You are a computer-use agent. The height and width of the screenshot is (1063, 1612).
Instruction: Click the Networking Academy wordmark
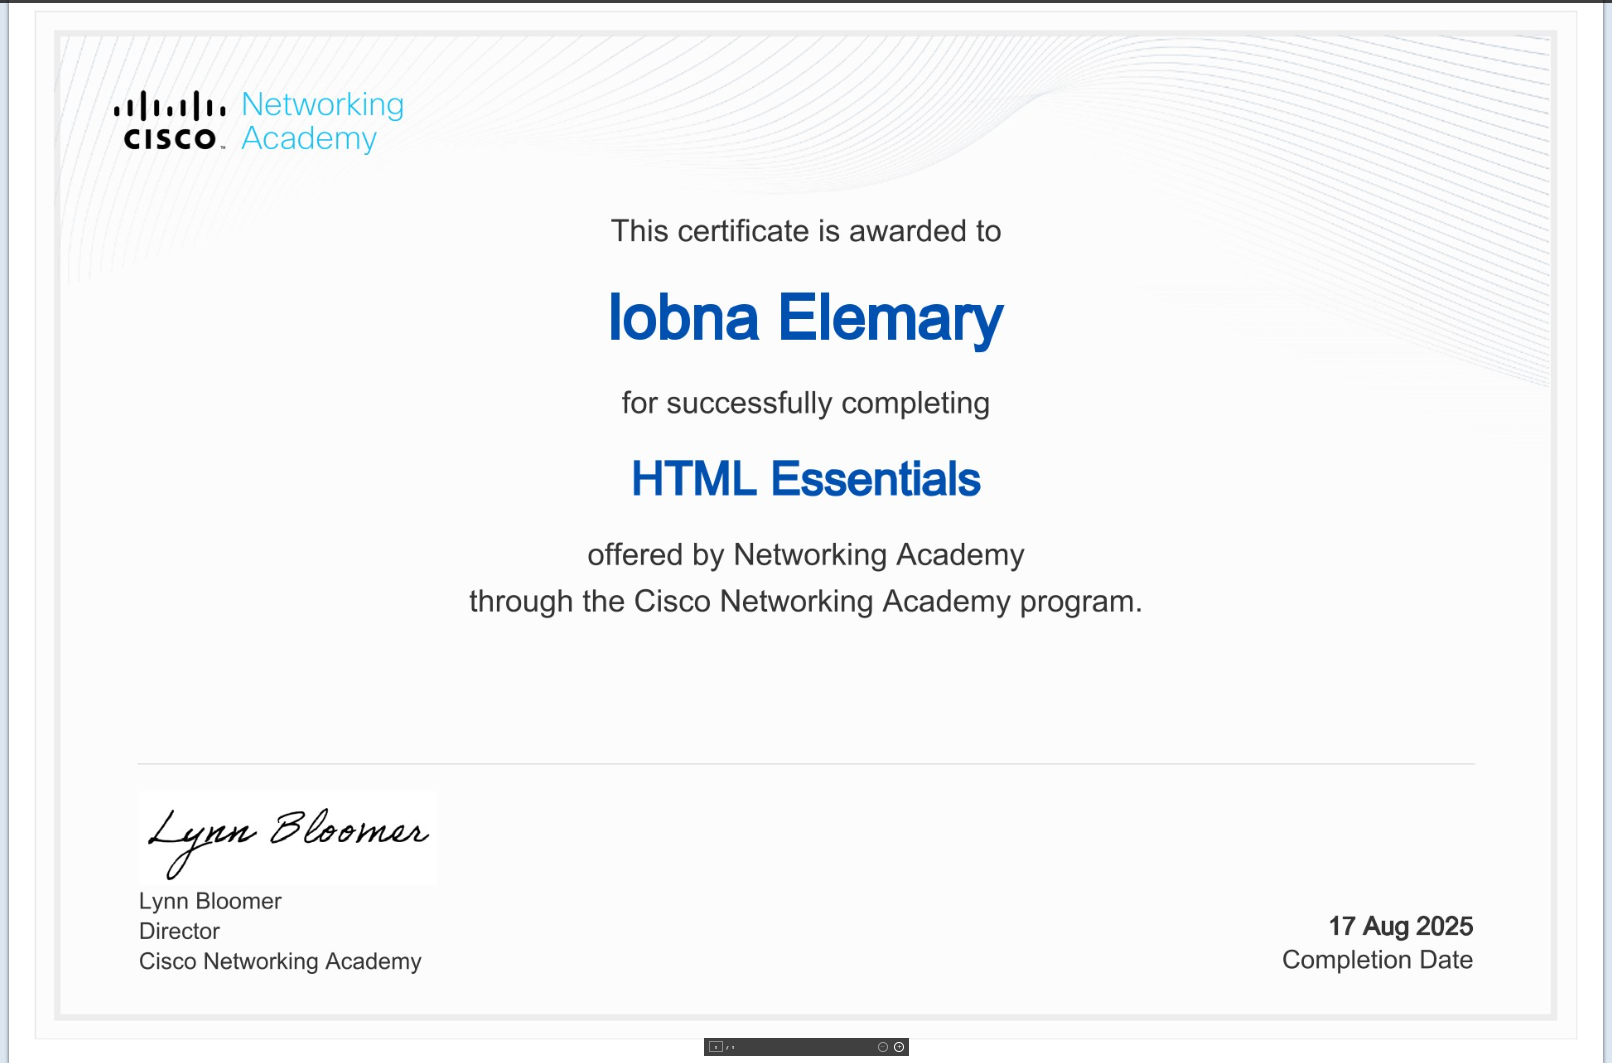click(x=321, y=120)
